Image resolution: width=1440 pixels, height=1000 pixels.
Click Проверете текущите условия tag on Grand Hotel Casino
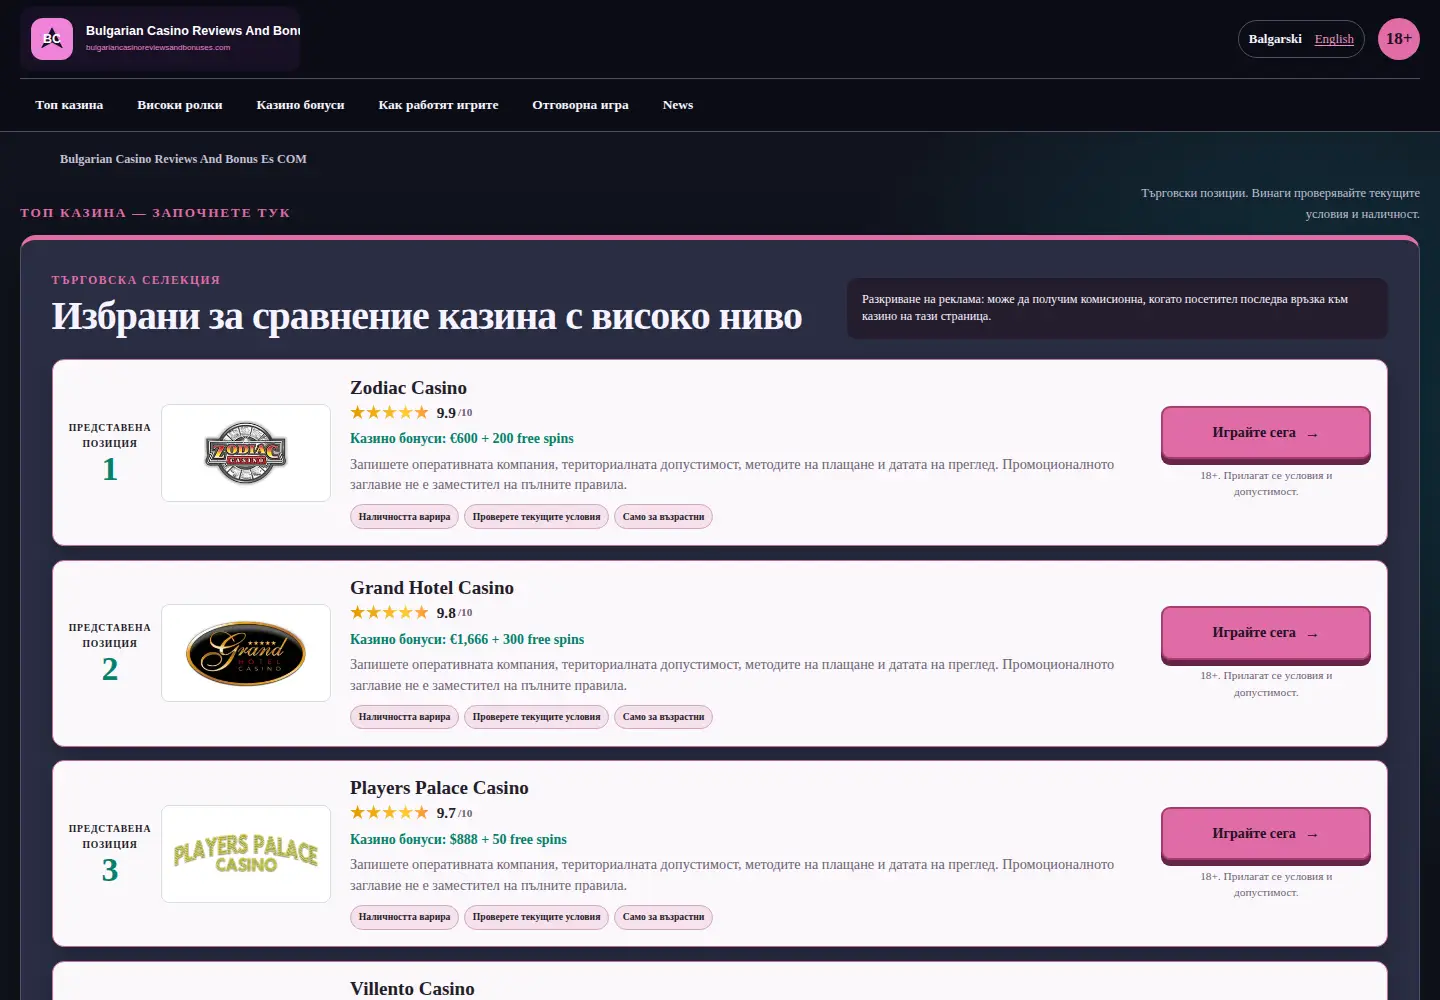(x=536, y=717)
